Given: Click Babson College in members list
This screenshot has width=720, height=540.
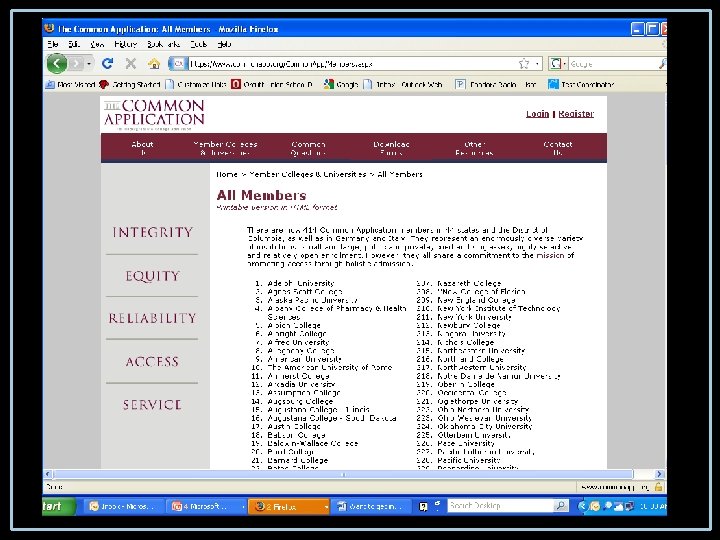Looking at the screenshot, I should click(296, 435).
